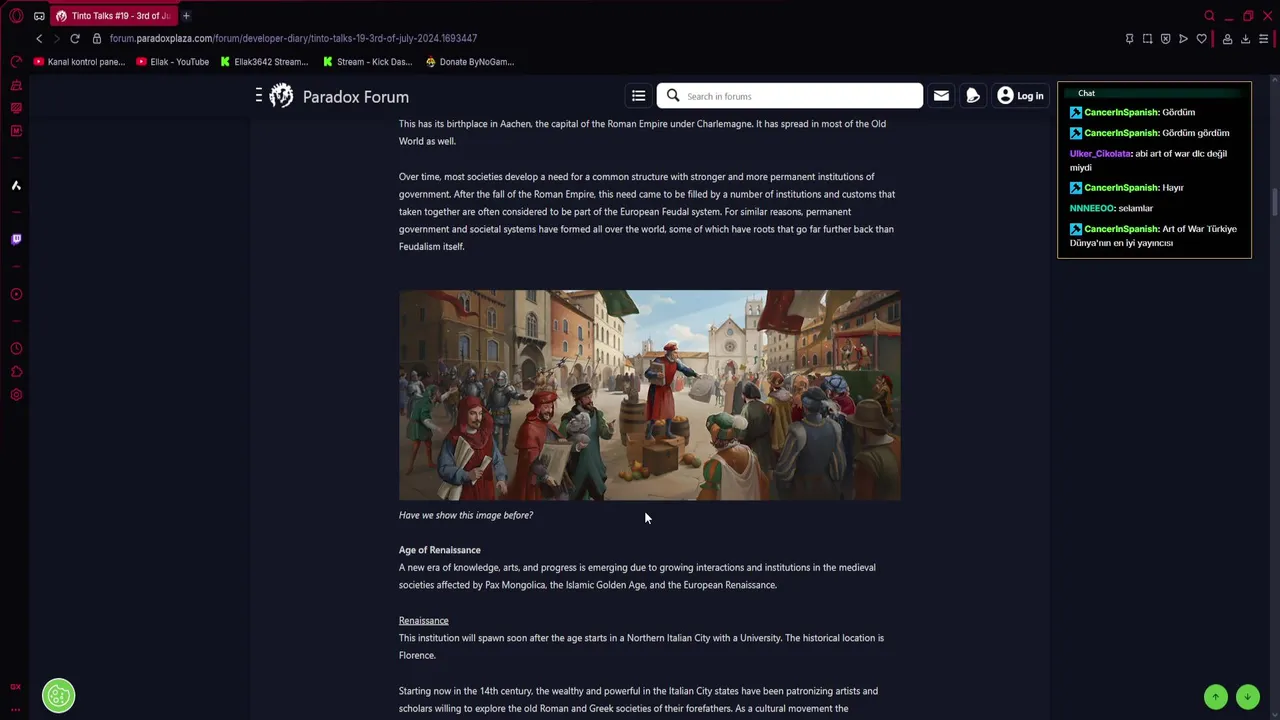Open the Kanal kontrol paneli bookmark

pyautogui.click(x=79, y=62)
